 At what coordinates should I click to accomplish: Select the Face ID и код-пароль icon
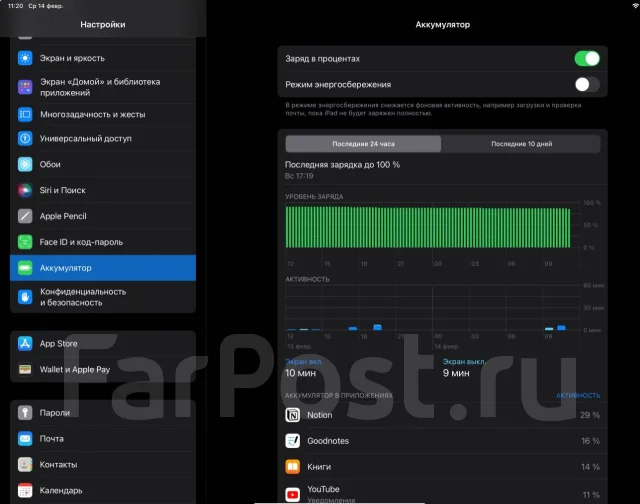25,242
